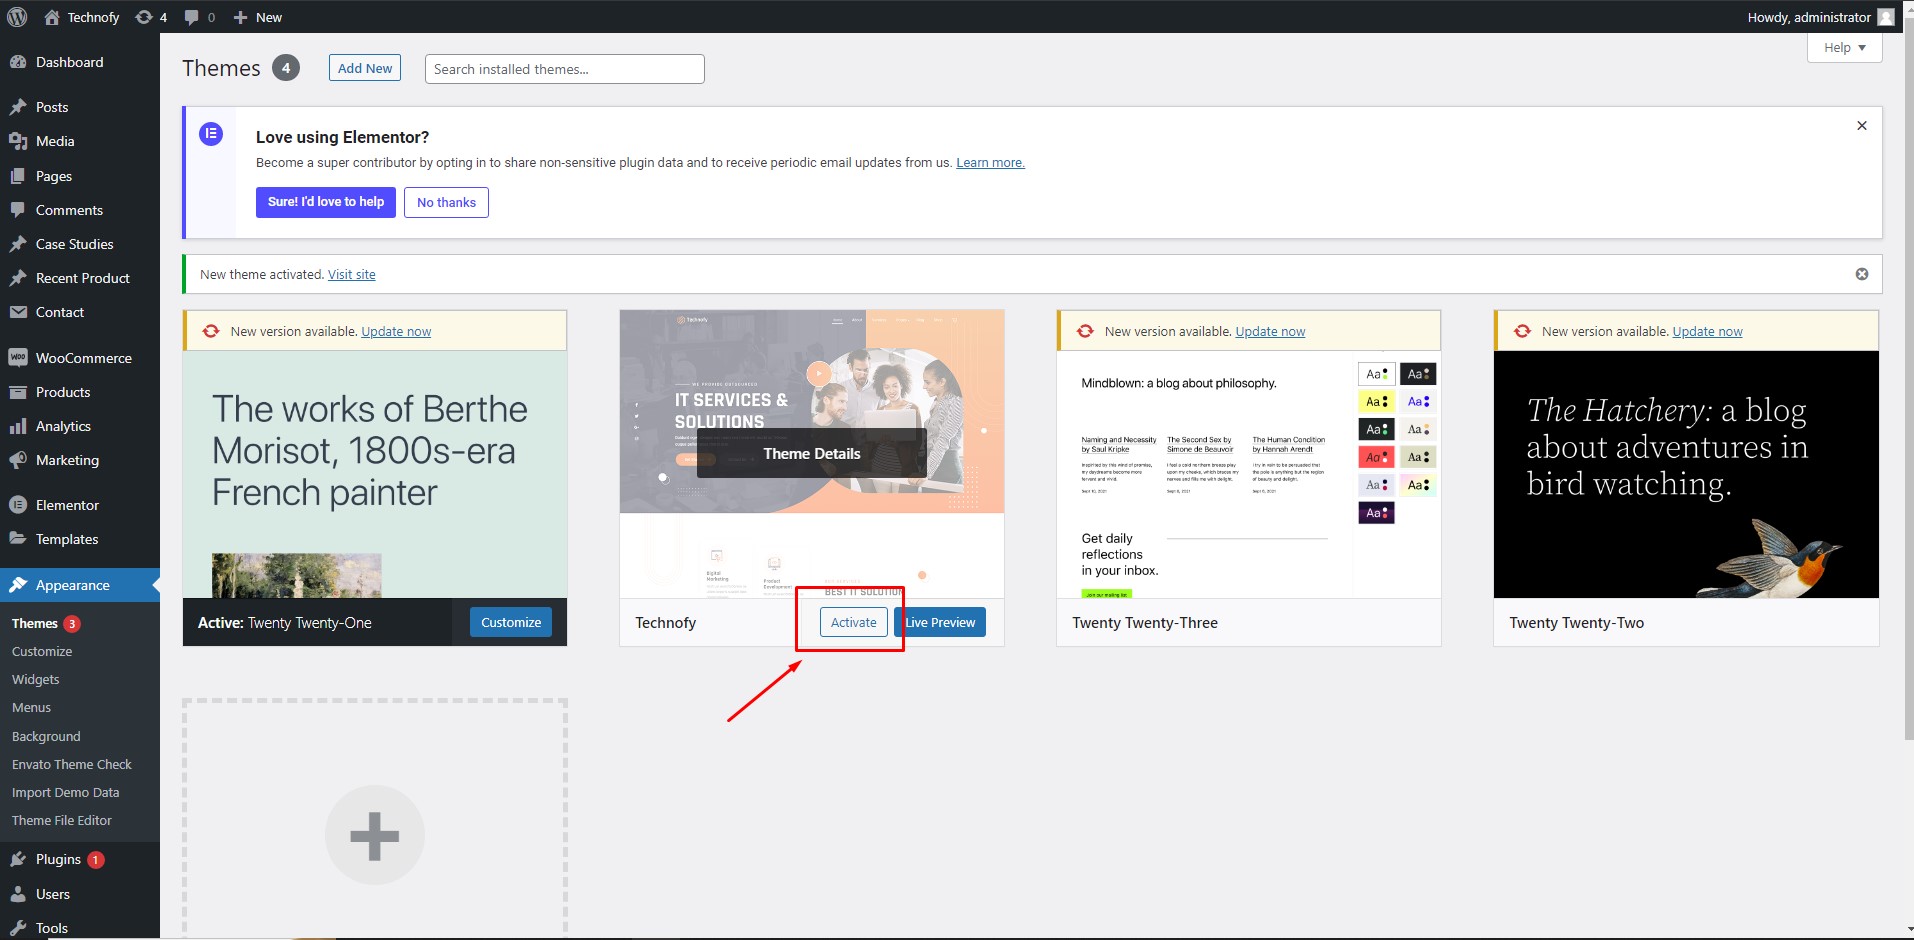Click Update now for Twenty Twenty-Two
Image resolution: width=1914 pixels, height=940 pixels.
[x=1707, y=331]
